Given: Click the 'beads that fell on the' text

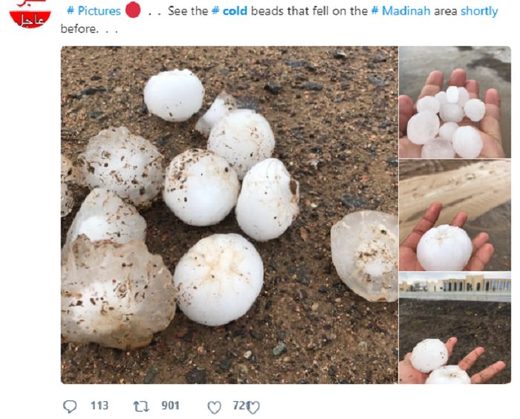Looking at the screenshot, I should pos(309,11).
